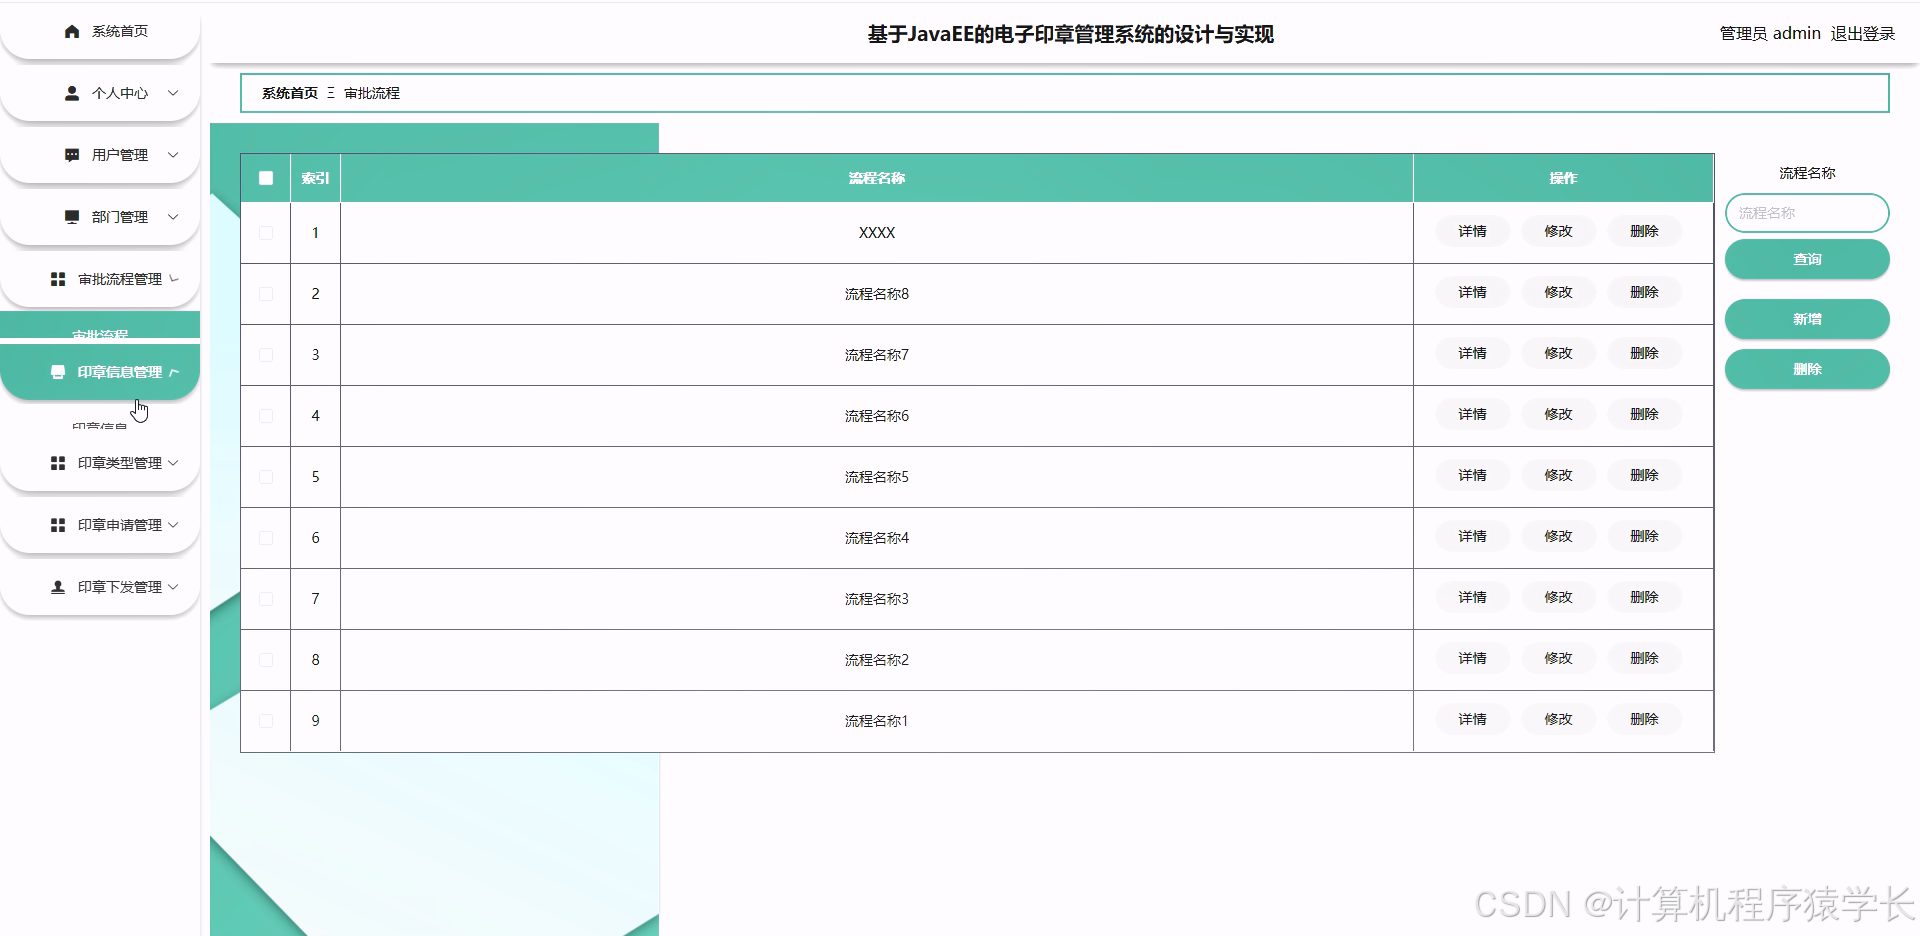Click 删除 for 流程名称6
The image size is (1920, 936).
1644,414
